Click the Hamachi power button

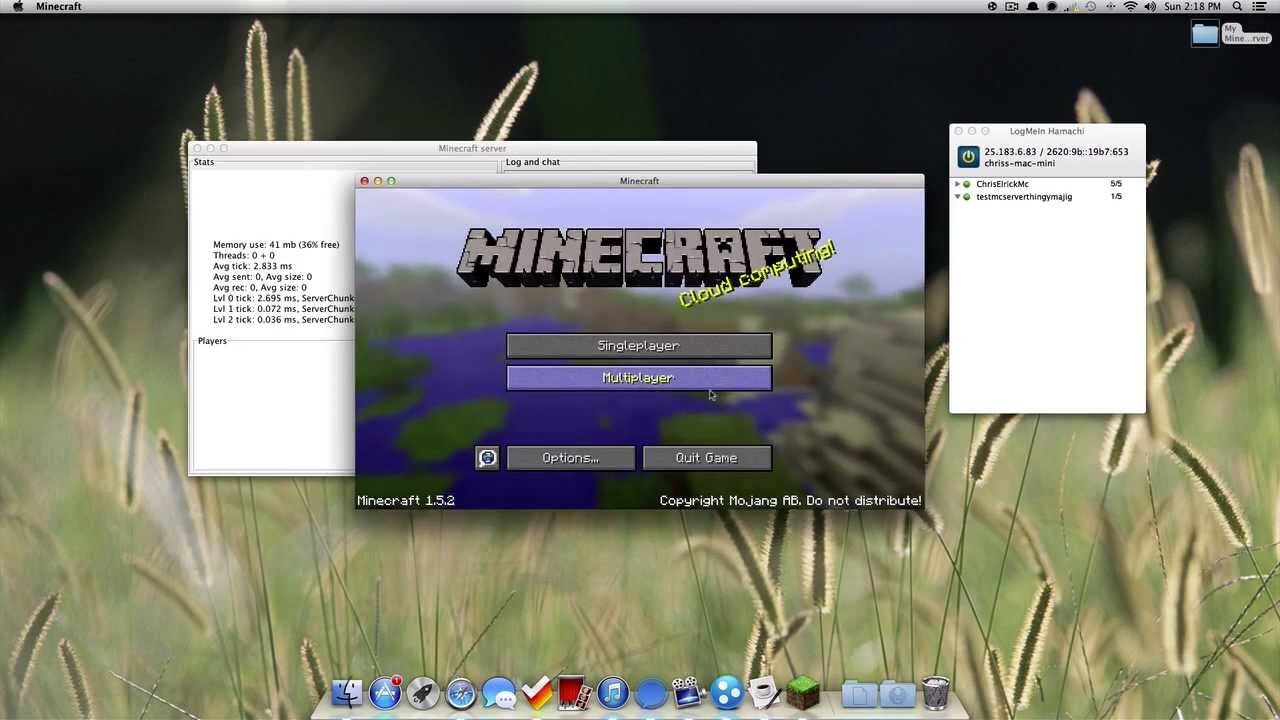pyautogui.click(x=968, y=157)
